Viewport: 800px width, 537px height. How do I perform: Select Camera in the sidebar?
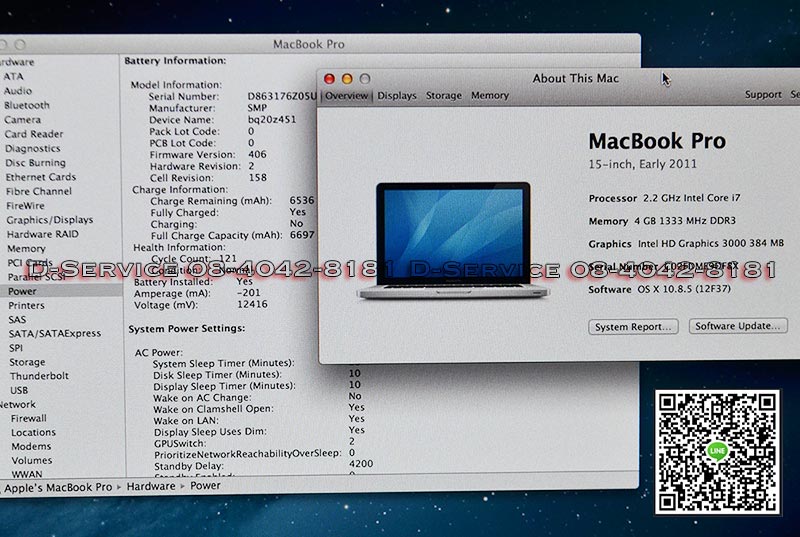click(x=22, y=119)
